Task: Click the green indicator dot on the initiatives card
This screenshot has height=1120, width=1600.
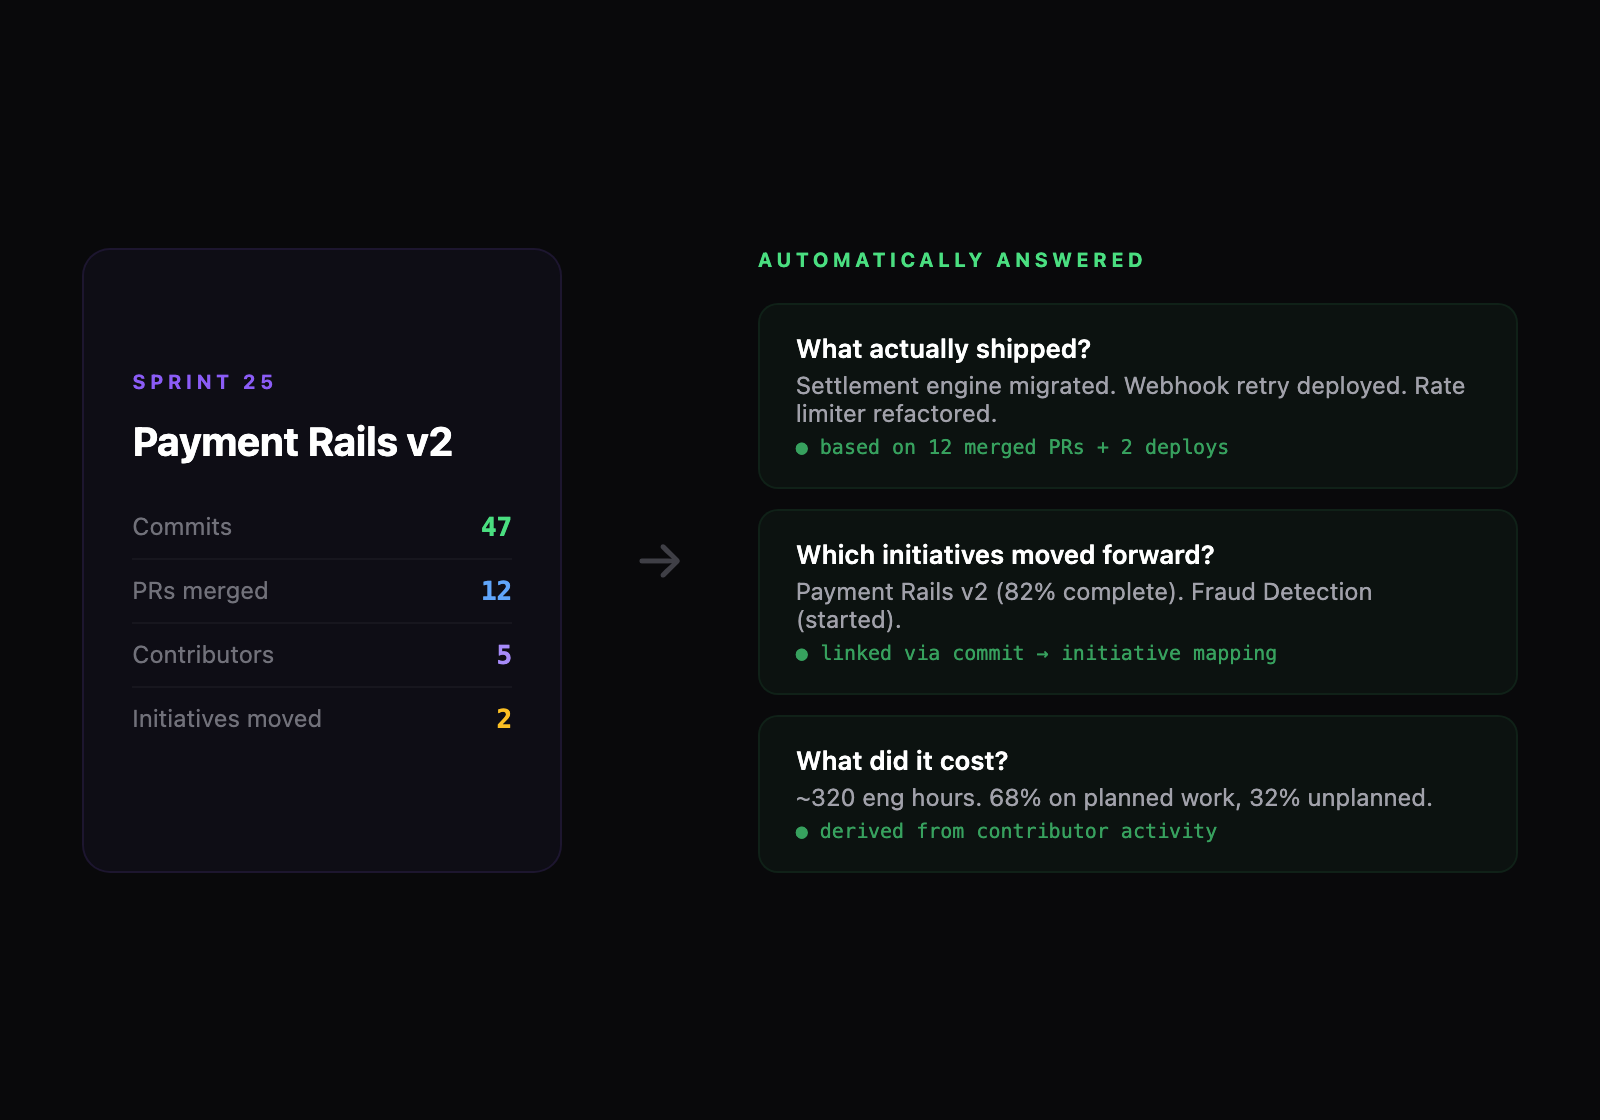Action: click(802, 654)
